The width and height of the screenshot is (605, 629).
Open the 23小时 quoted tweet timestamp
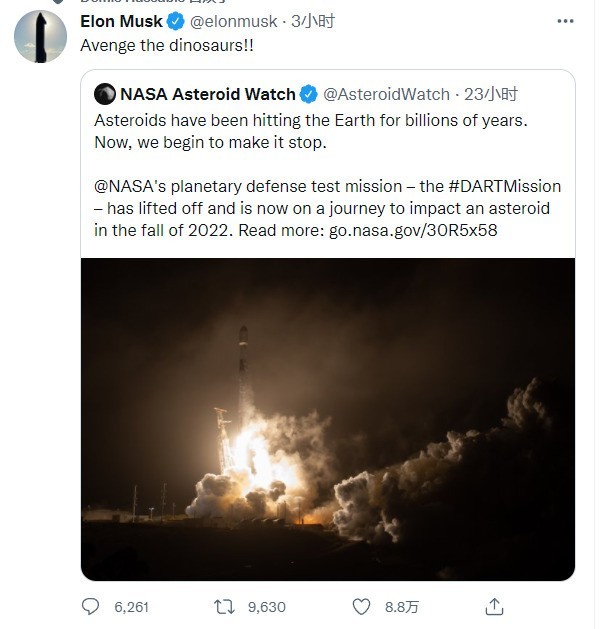(x=491, y=94)
